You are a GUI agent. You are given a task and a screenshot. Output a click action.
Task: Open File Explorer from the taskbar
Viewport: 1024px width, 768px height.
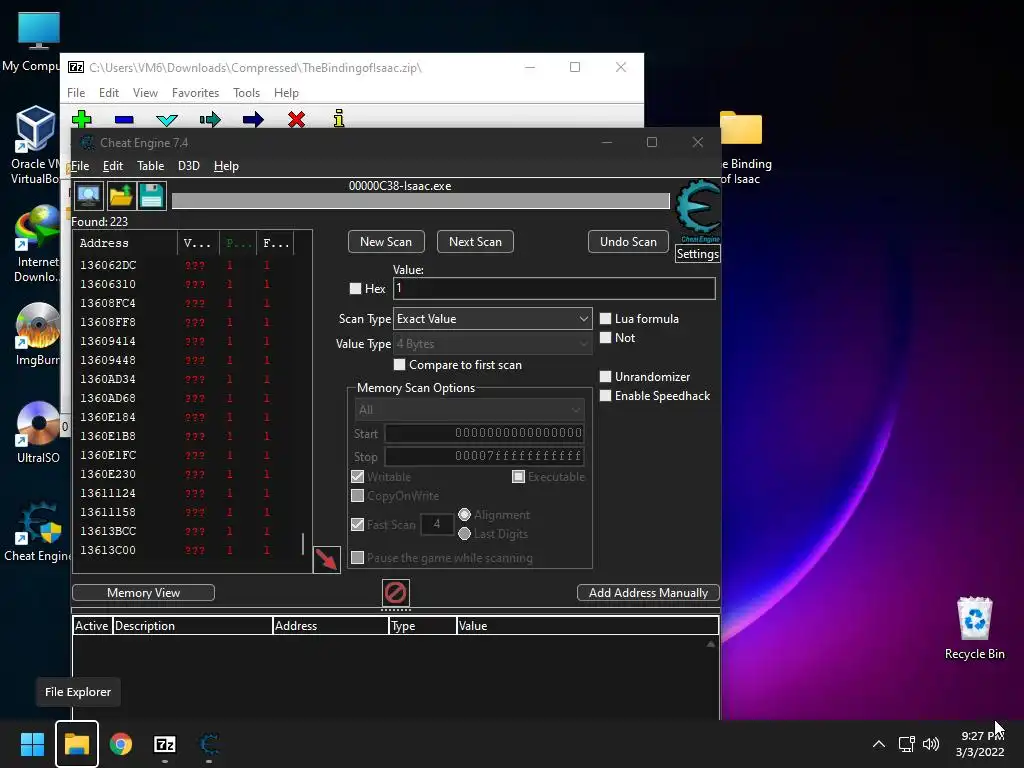76,744
